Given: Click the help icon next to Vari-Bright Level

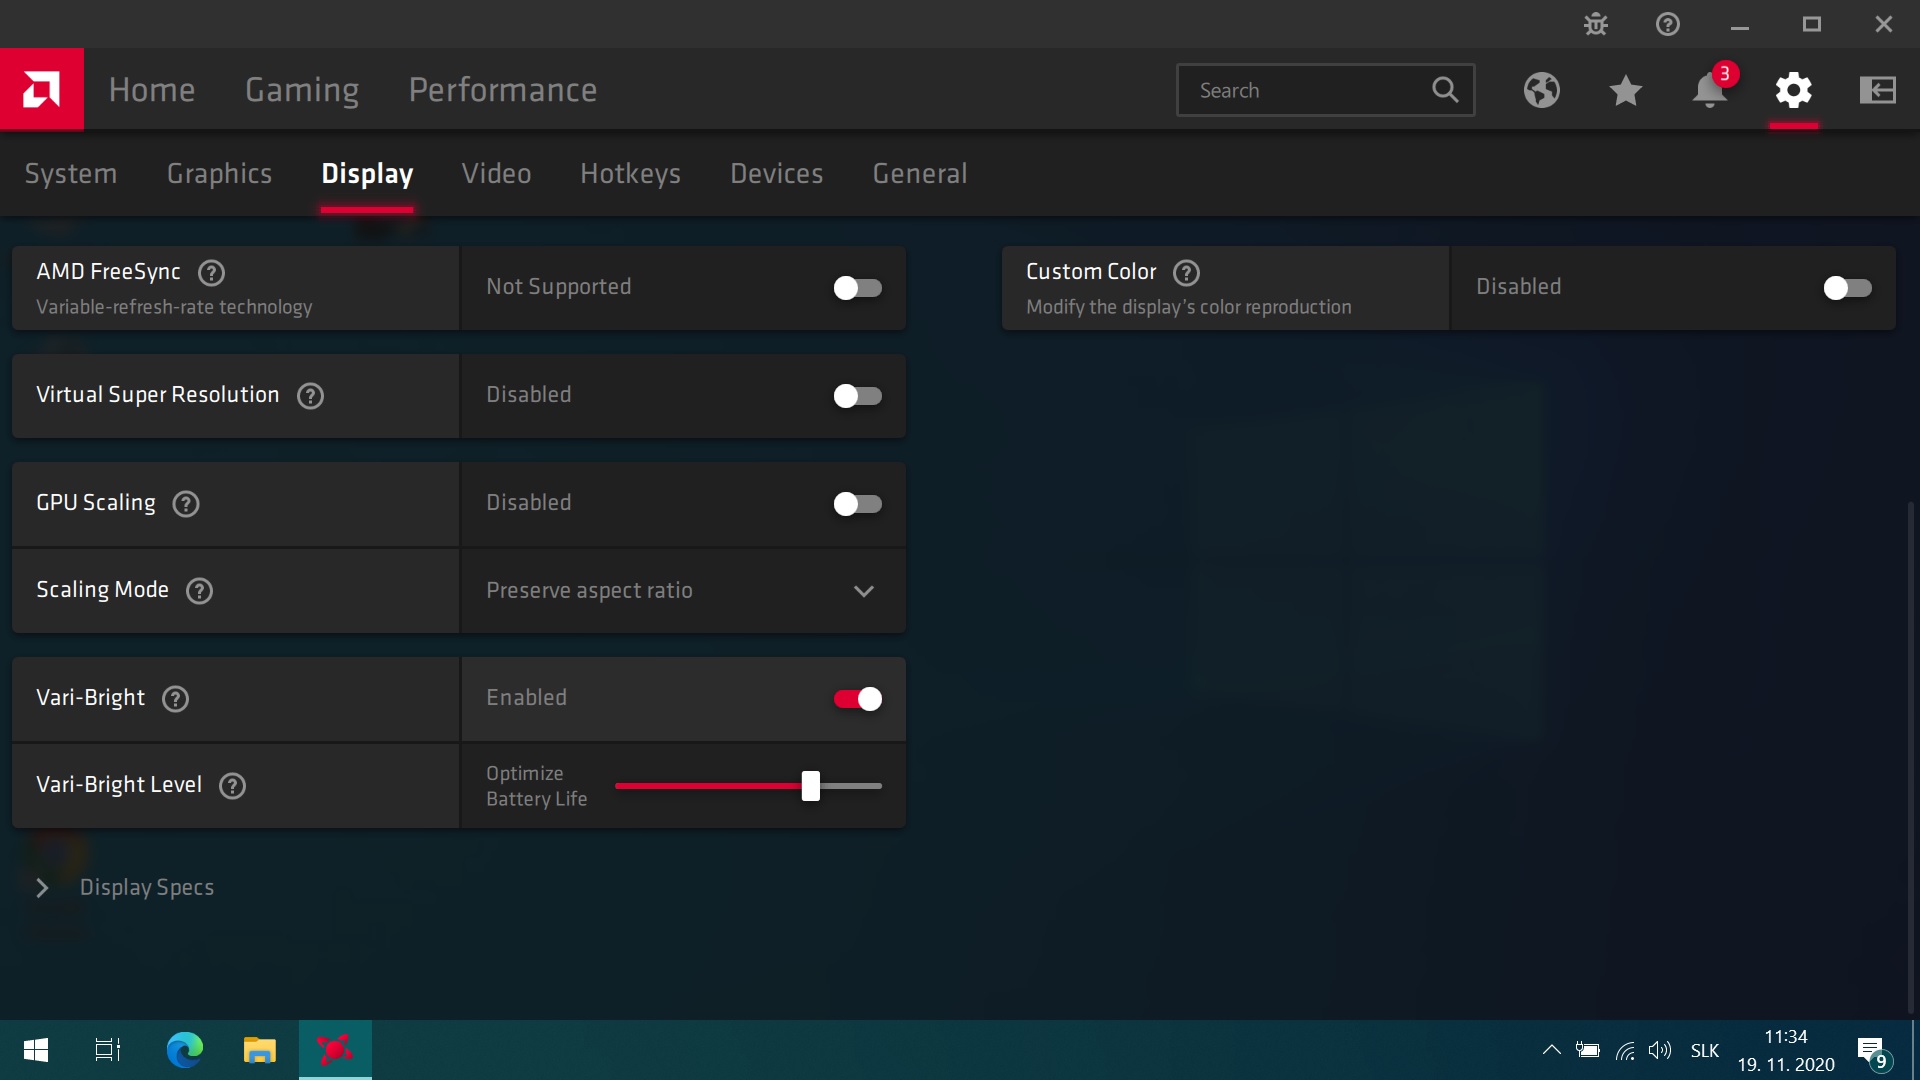Looking at the screenshot, I should tap(232, 786).
